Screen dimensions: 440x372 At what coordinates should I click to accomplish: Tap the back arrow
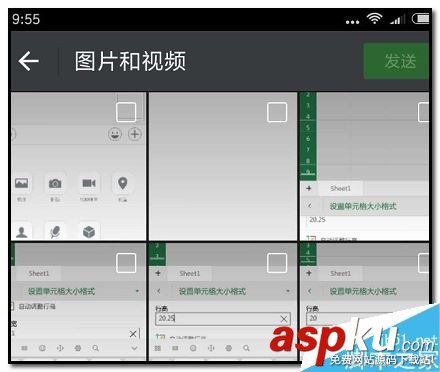click(29, 61)
